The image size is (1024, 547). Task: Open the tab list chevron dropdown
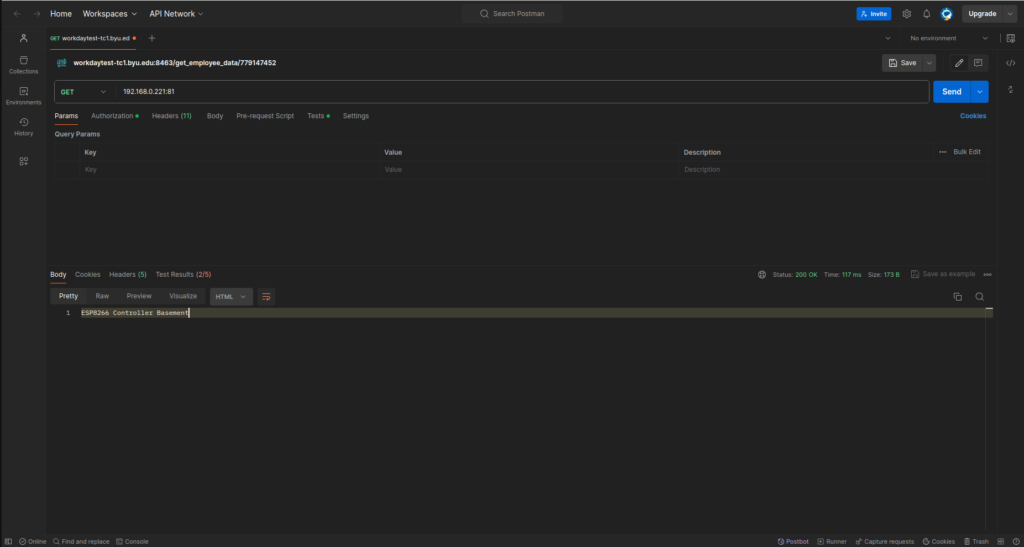click(x=888, y=39)
